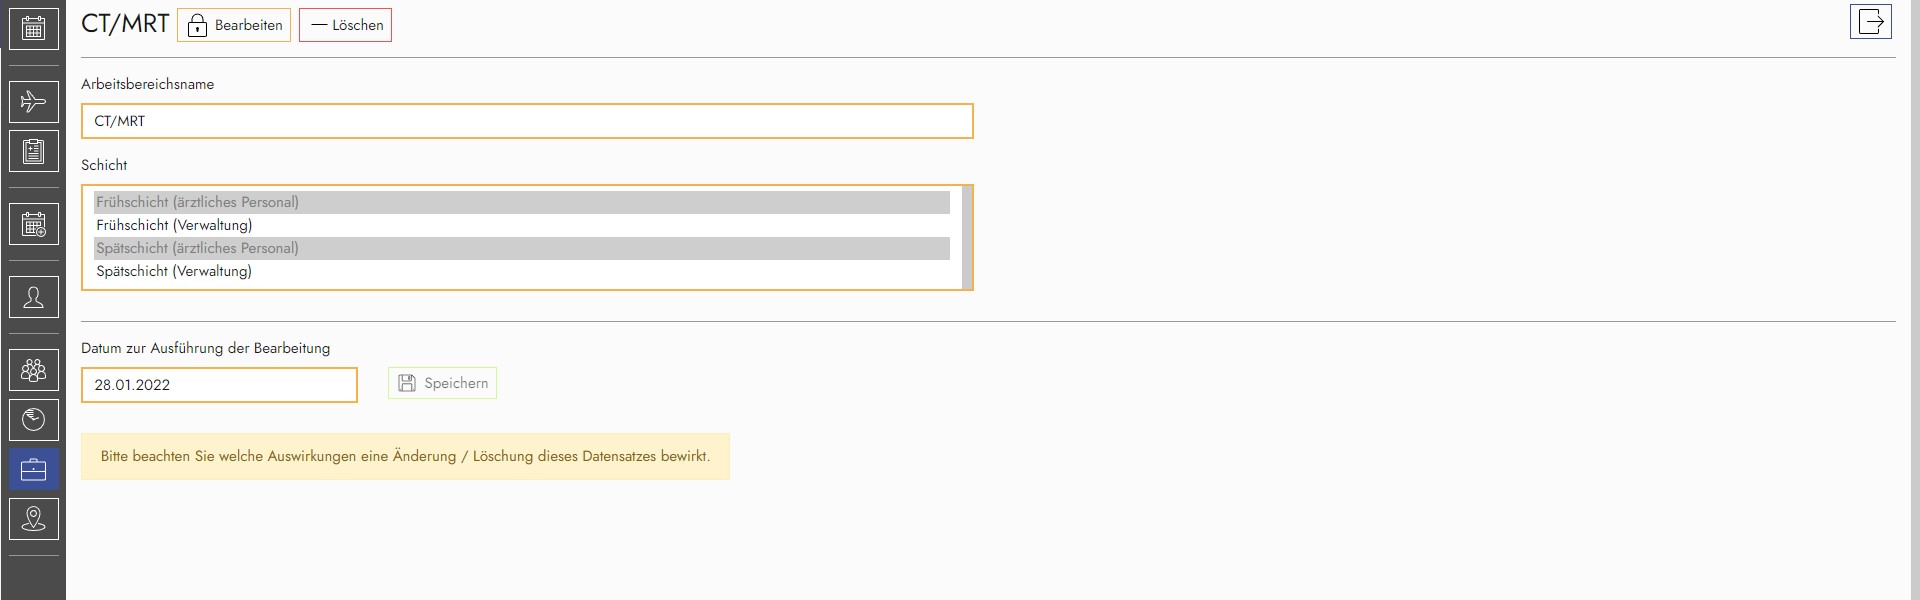Screen dimensions: 1920x600
Task: Choose Spätschicht (Verwaltung) in Schicht list
Action: [521, 271]
